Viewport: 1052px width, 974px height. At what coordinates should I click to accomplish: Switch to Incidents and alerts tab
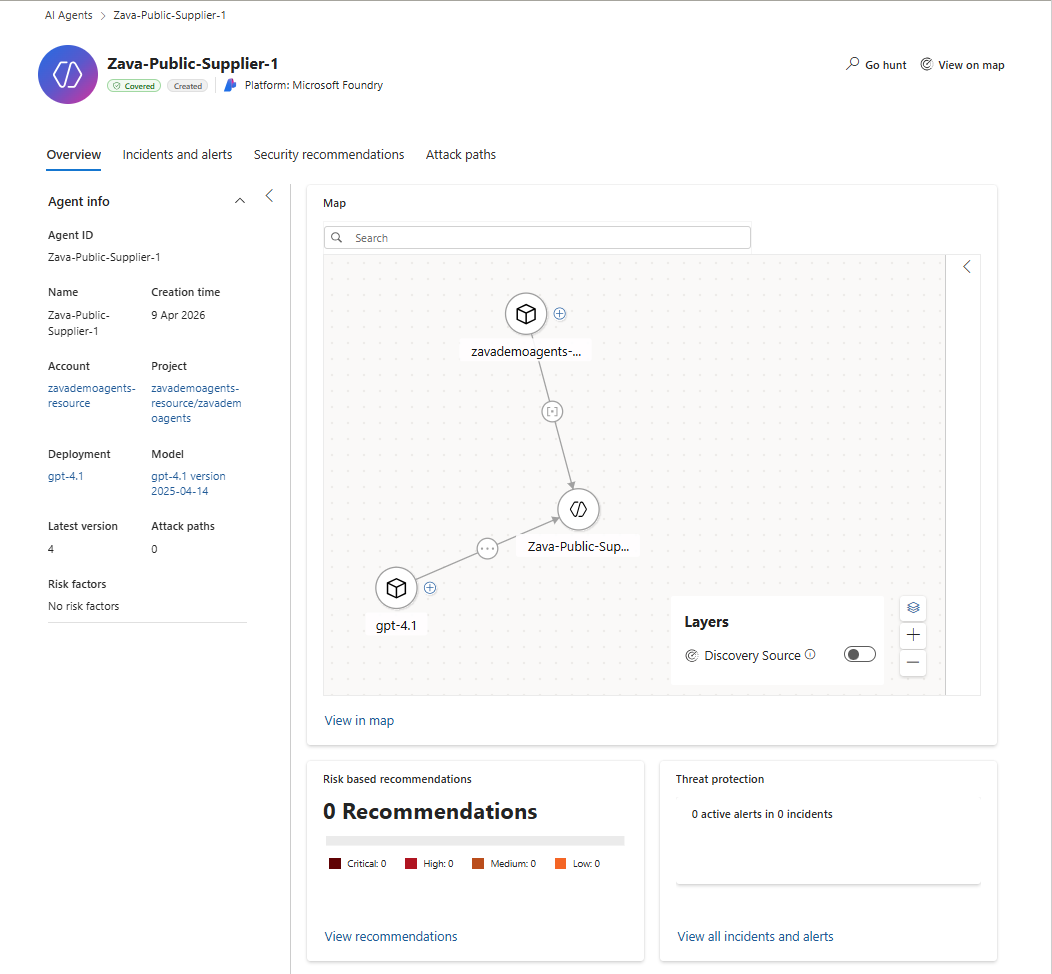click(177, 155)
